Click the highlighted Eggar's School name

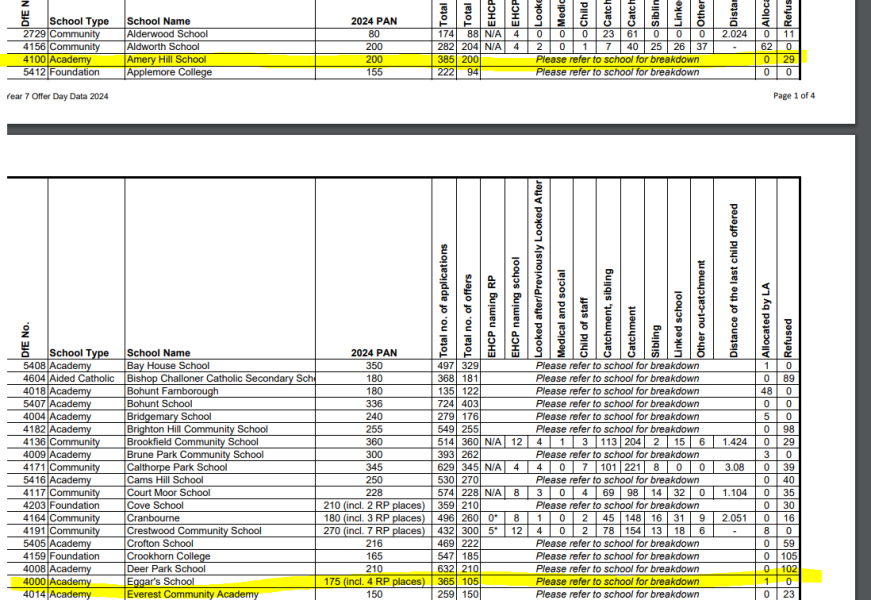tap(160, 582)
